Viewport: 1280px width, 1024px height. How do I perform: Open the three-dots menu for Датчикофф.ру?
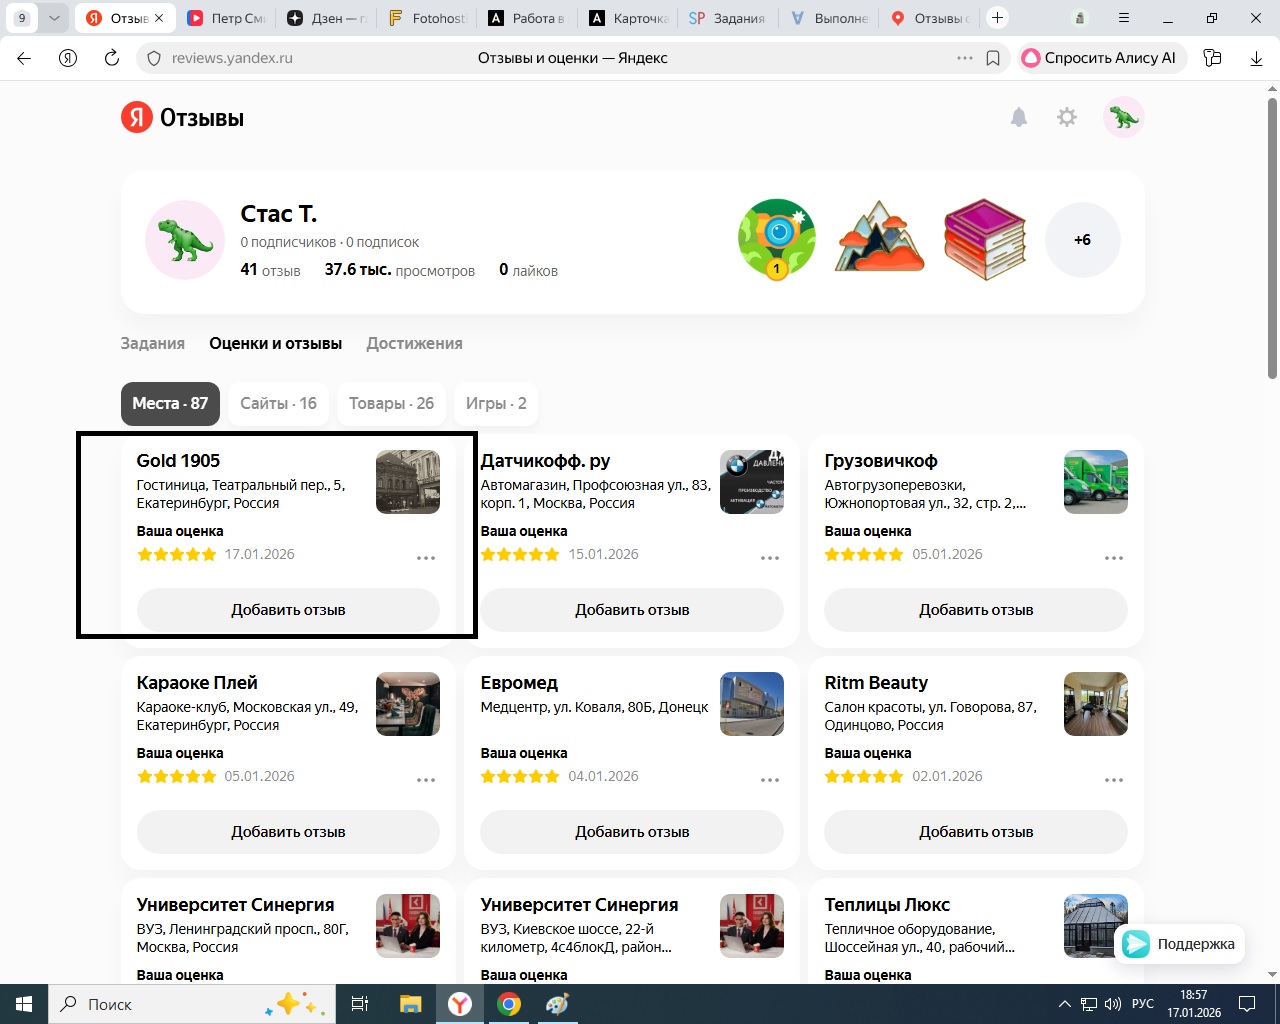tap(770, 558)
